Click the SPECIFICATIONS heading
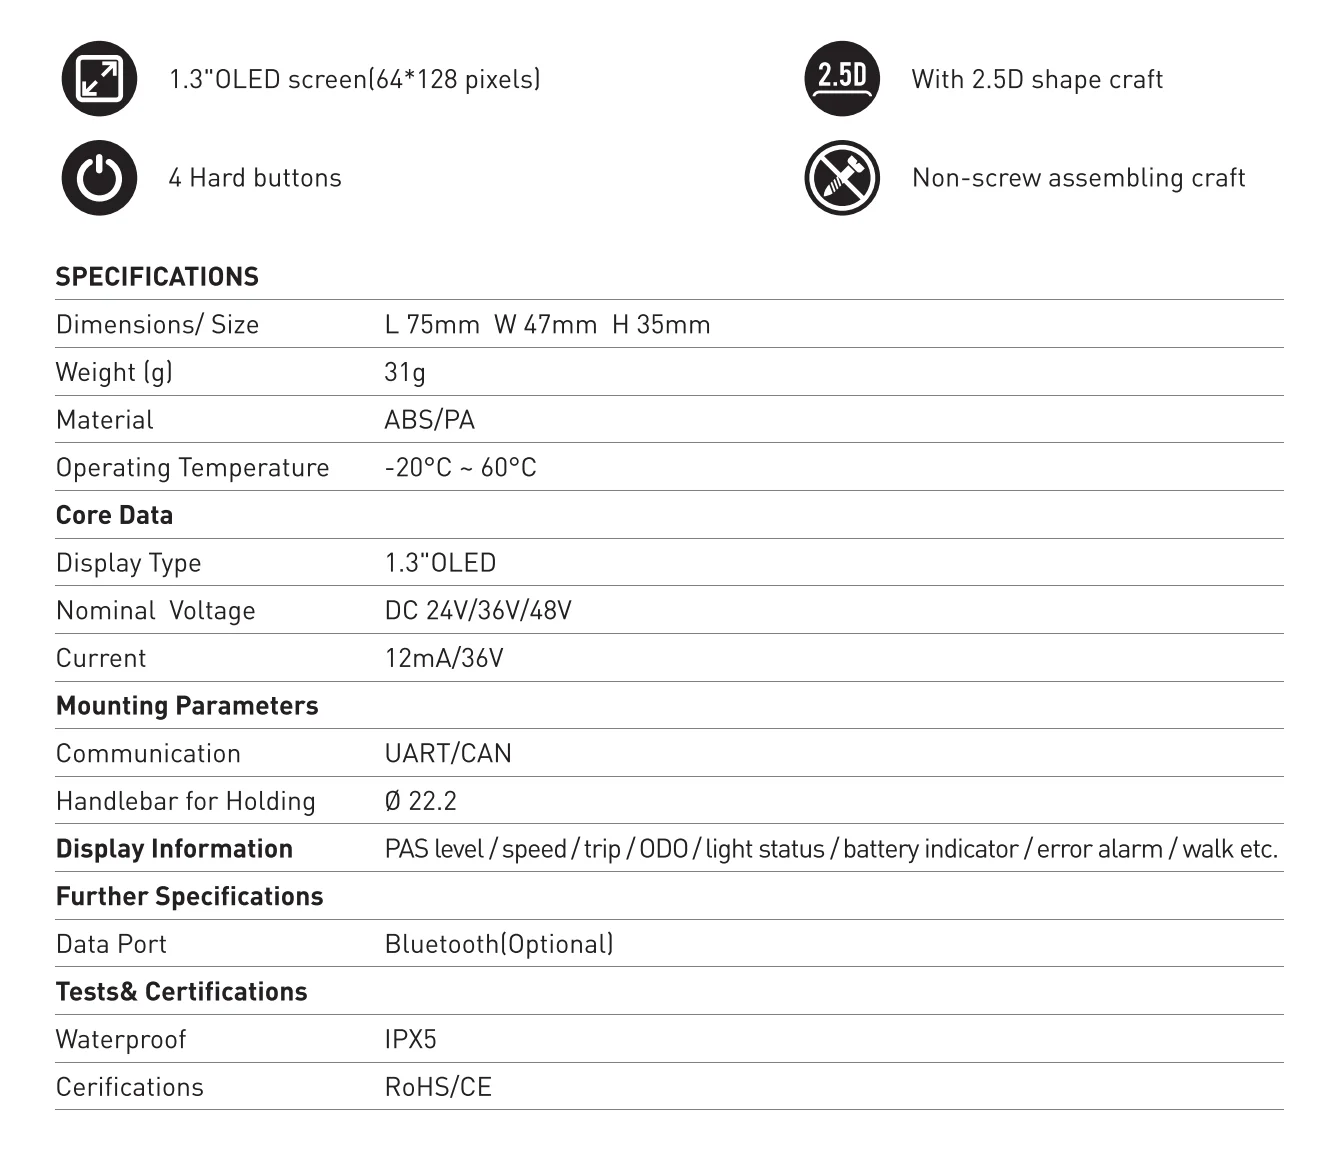 (x=157, y=277)
